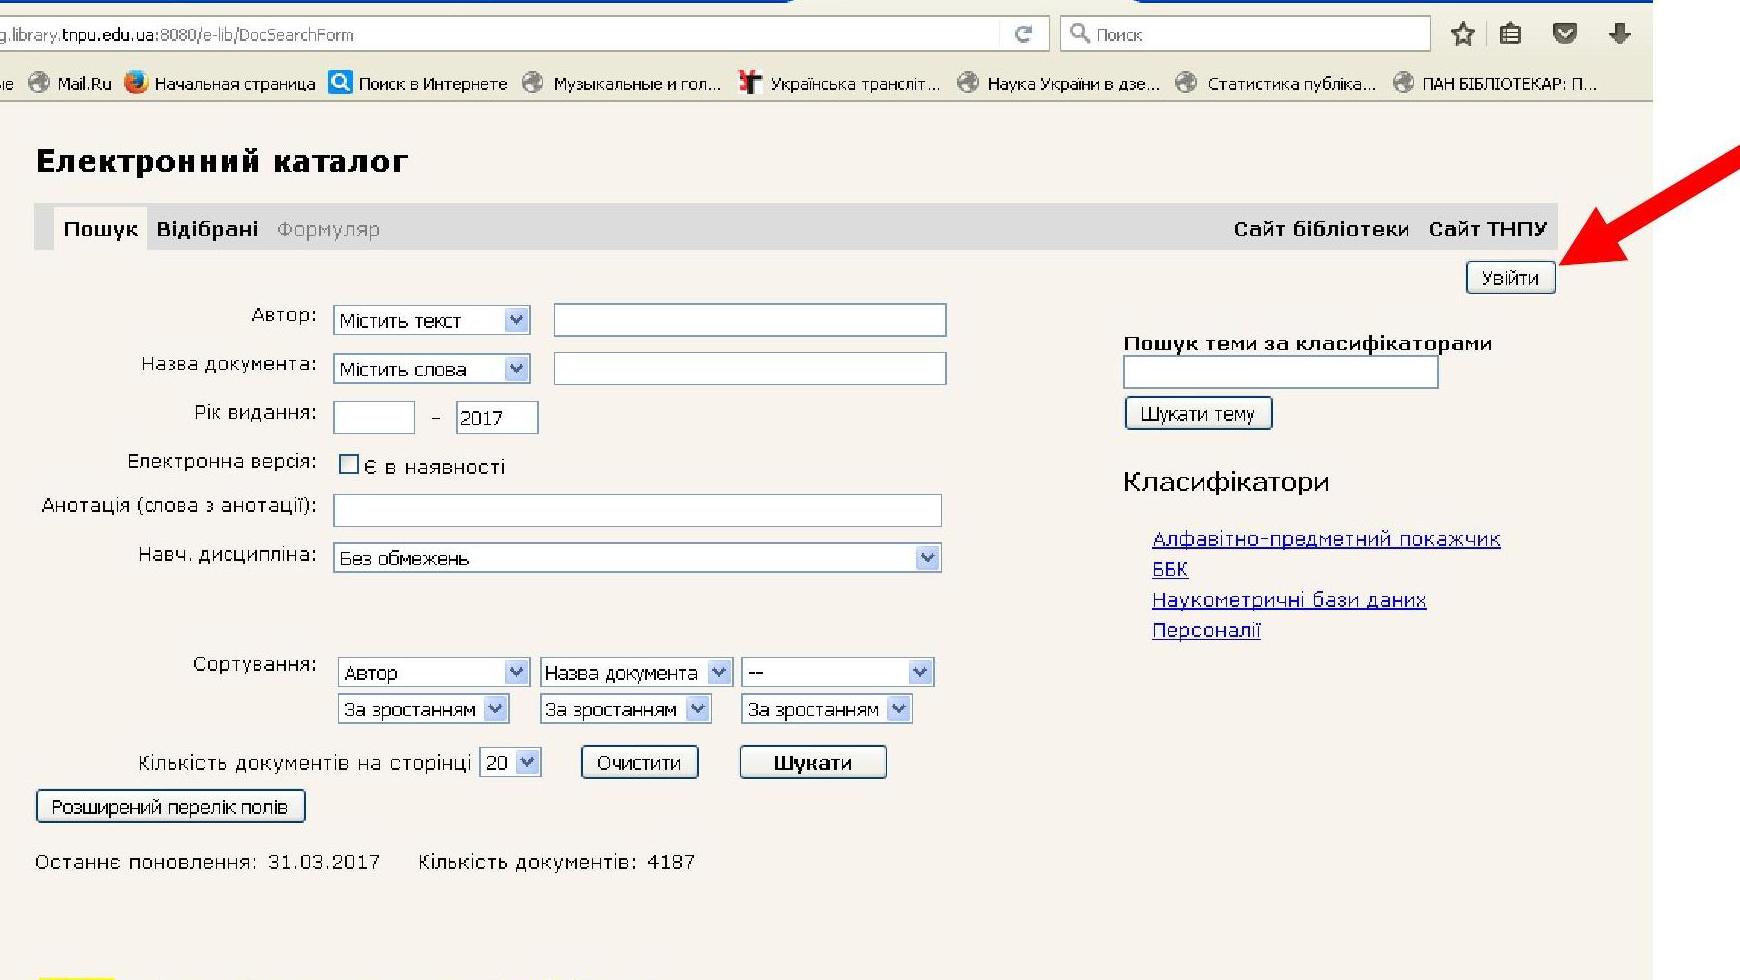Click the Увійти login button
Screen dimensions: 1740x980
pos(1510,277)
